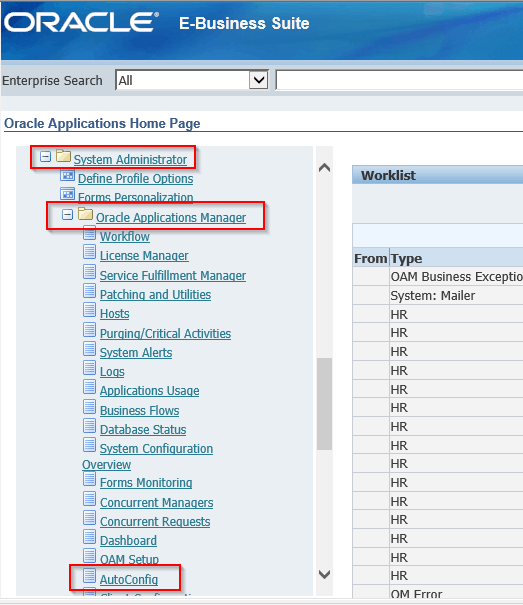Collapse the Oracle Applications Manager folder
The height and width of the screenshot is (605, 523).
click(x=68, y=215)
